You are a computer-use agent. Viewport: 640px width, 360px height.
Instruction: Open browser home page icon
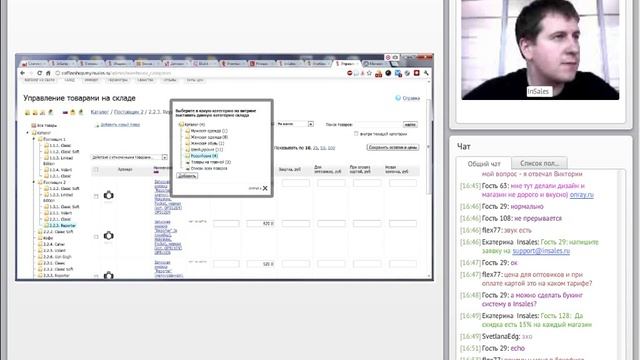pos(48,73)
